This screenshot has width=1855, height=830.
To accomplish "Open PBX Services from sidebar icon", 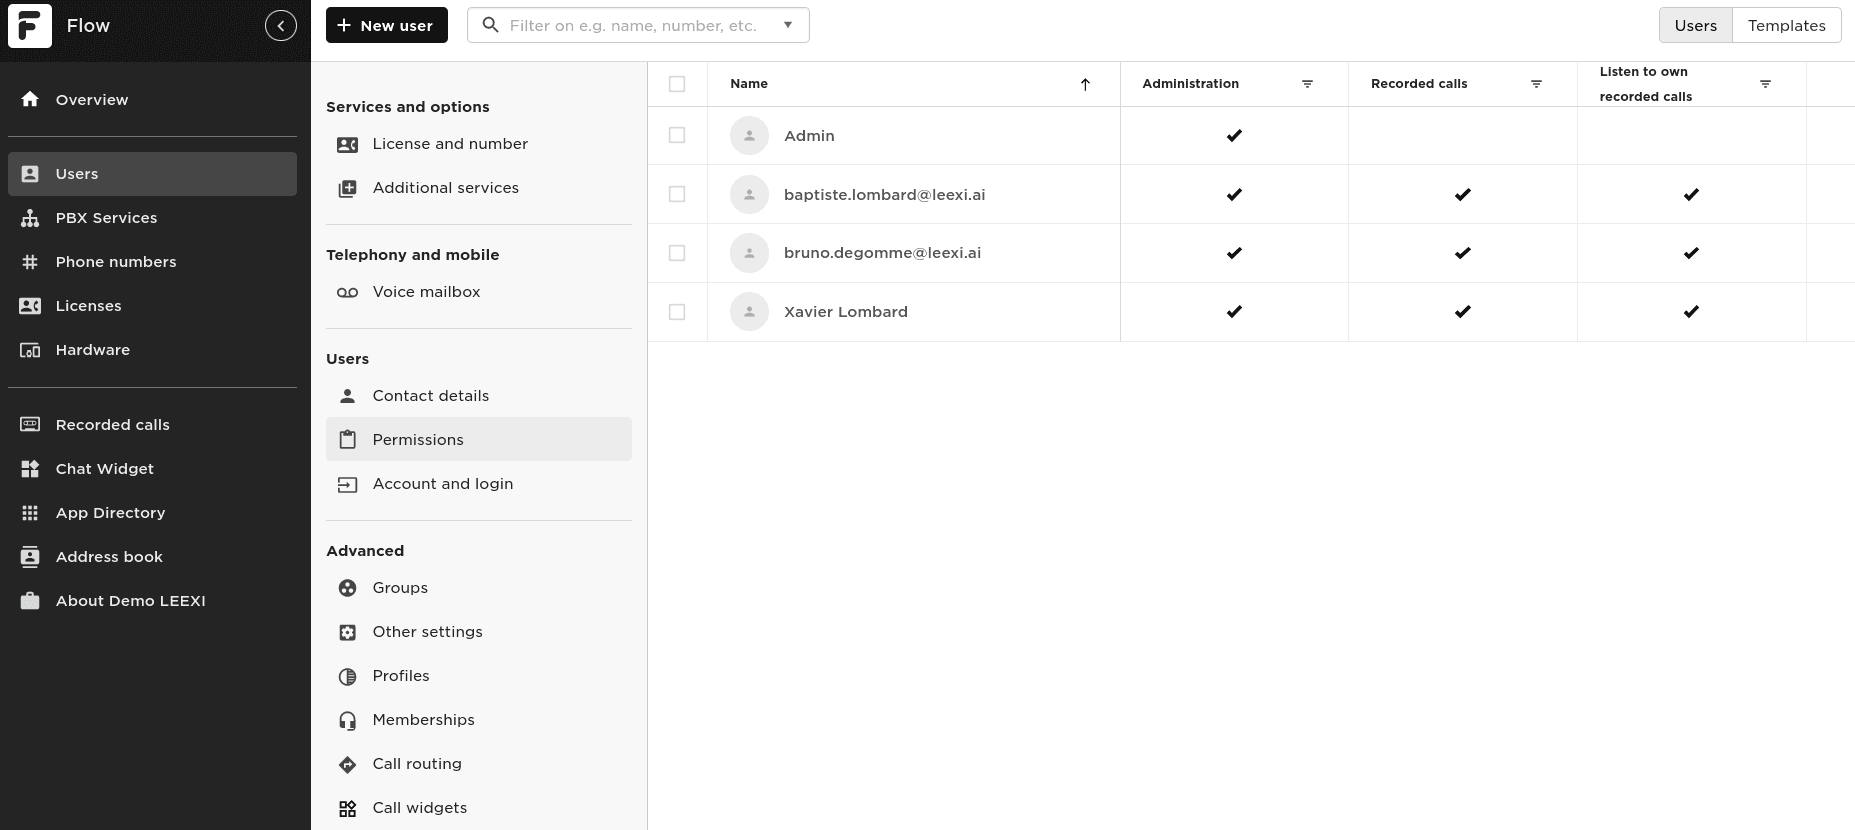I will [30, 218].
